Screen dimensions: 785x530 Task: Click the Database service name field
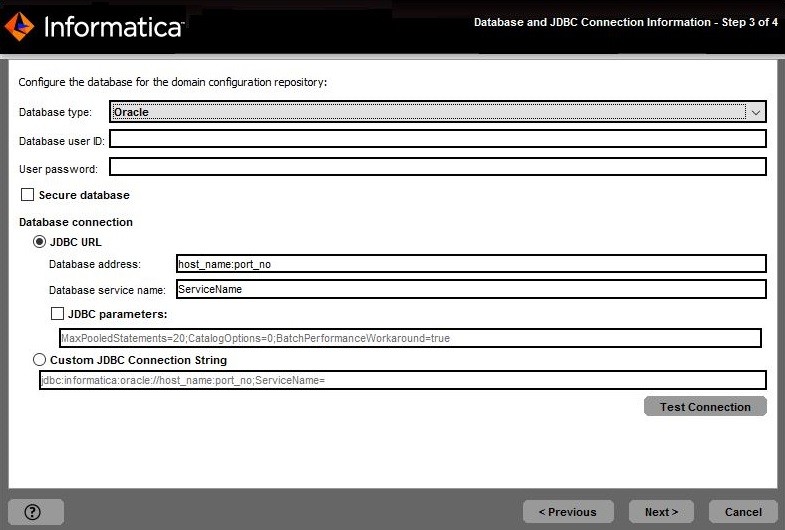pyautogui.click(x=471, y=289)
